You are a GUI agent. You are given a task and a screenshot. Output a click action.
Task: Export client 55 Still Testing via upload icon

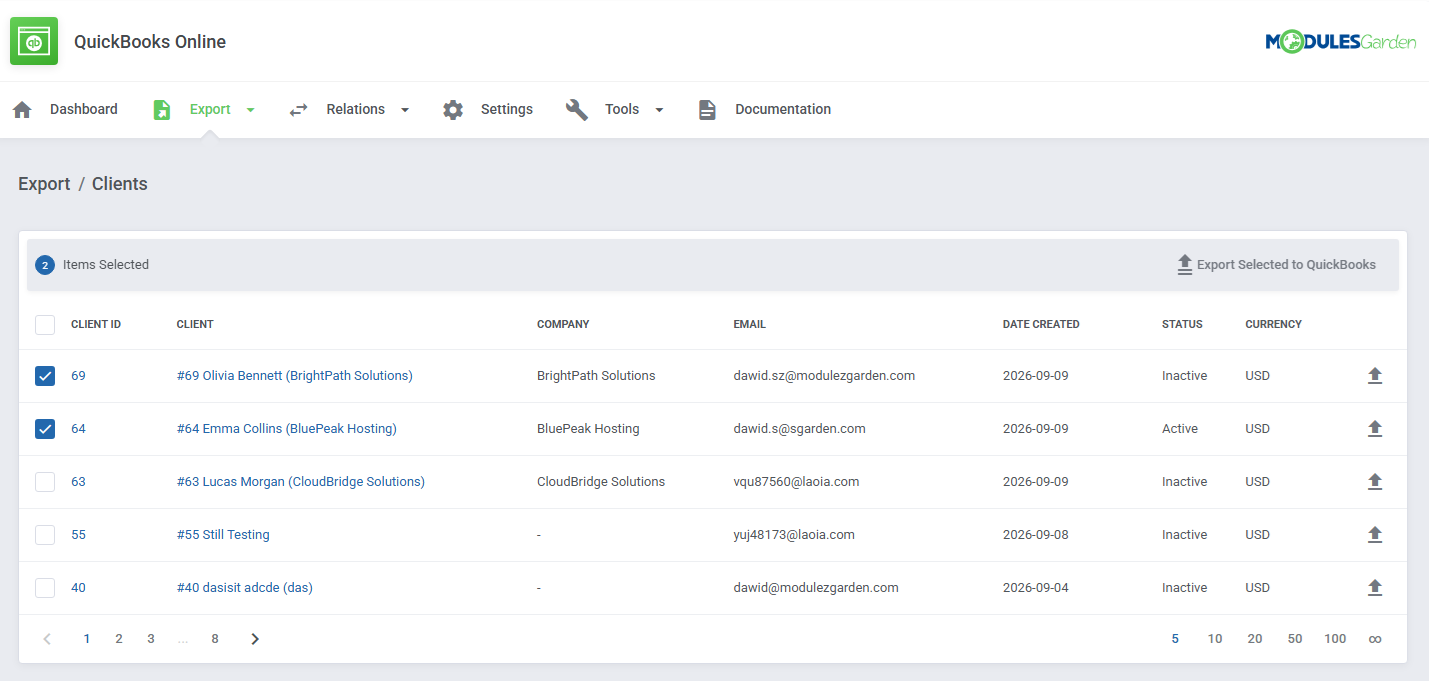point(1375,535)
